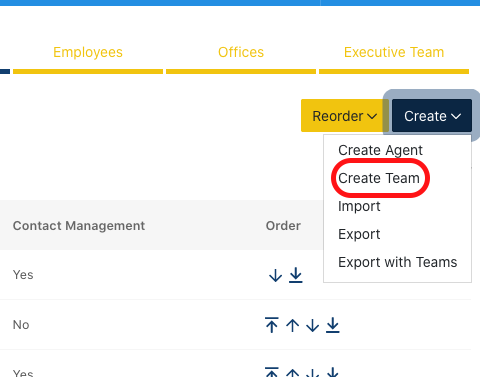This screenshot has height=377, width=480.
Task: Click move-to-bottom arrow in first Yes row
Action: [296, 275]
